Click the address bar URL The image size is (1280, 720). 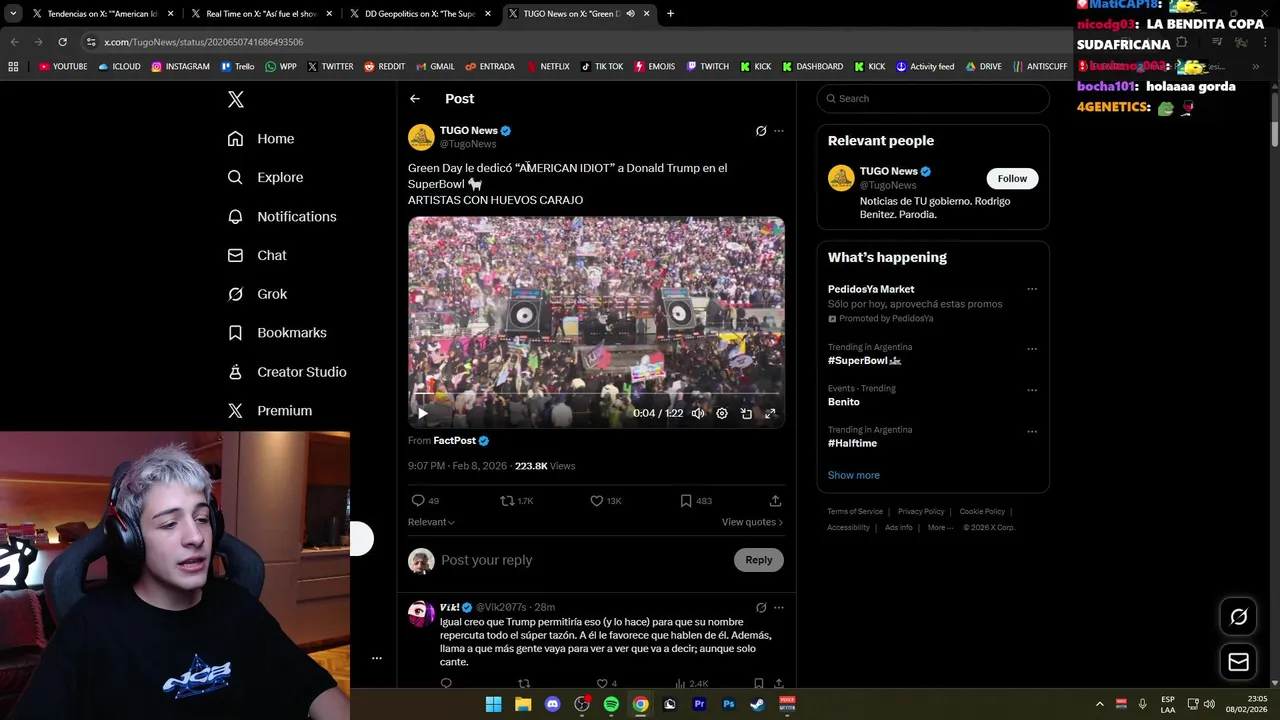203,42
